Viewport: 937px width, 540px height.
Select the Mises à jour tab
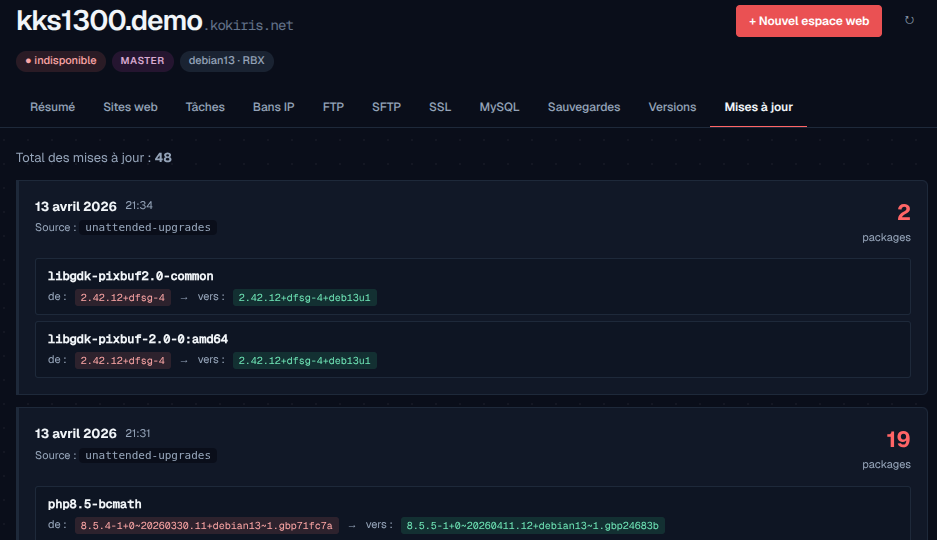758,107
